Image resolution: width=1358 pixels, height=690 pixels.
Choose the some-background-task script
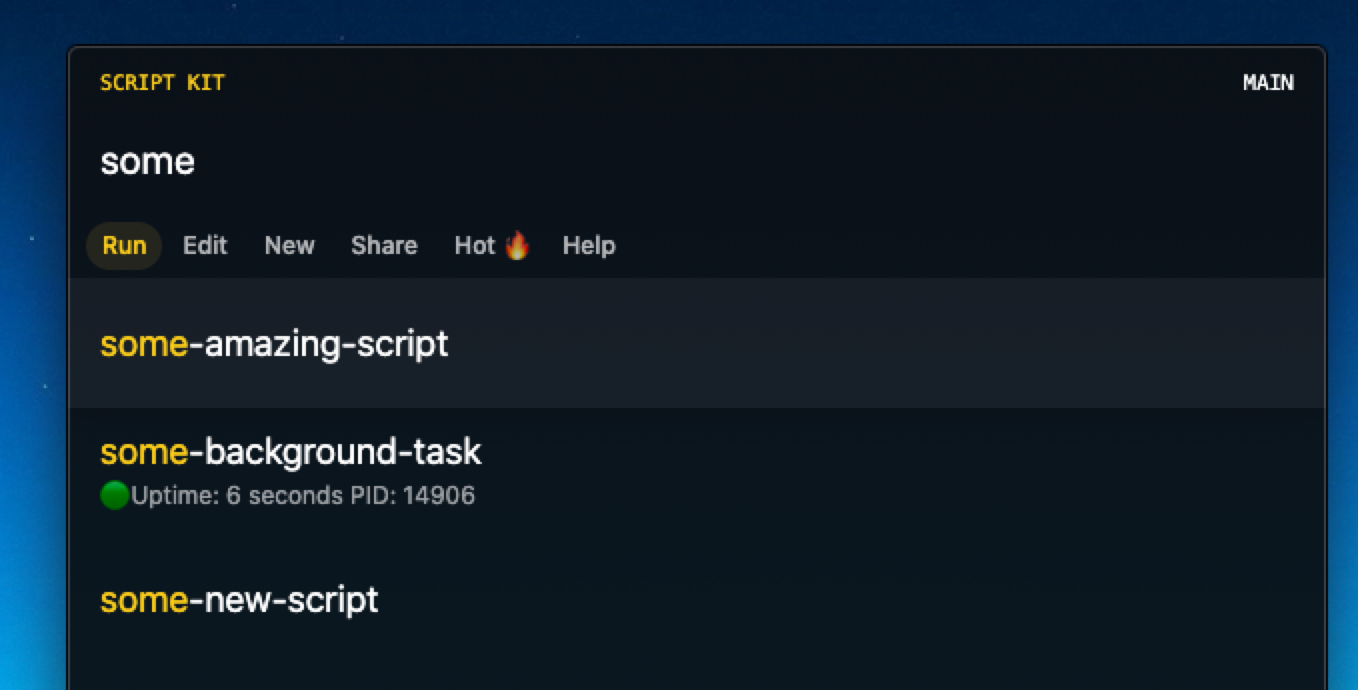(x=697, y=472)
